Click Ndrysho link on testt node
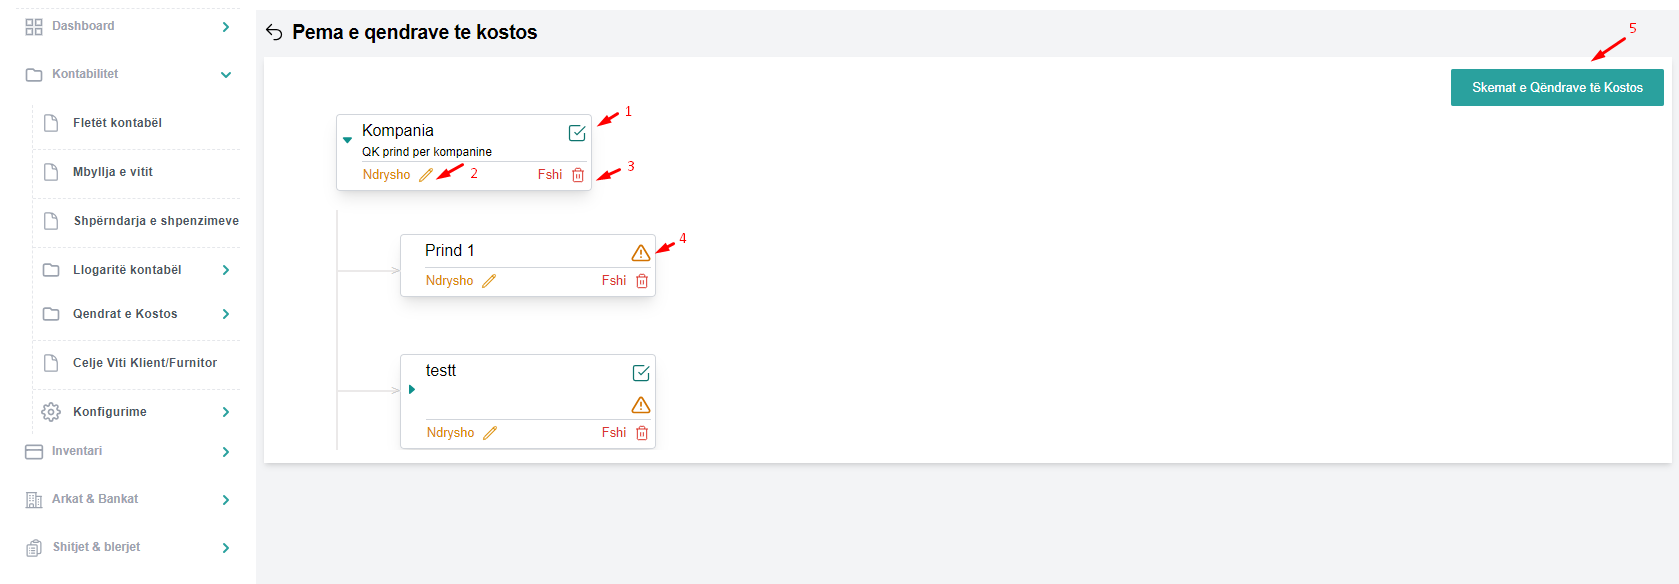1679x584 pixels. (451, 433)
